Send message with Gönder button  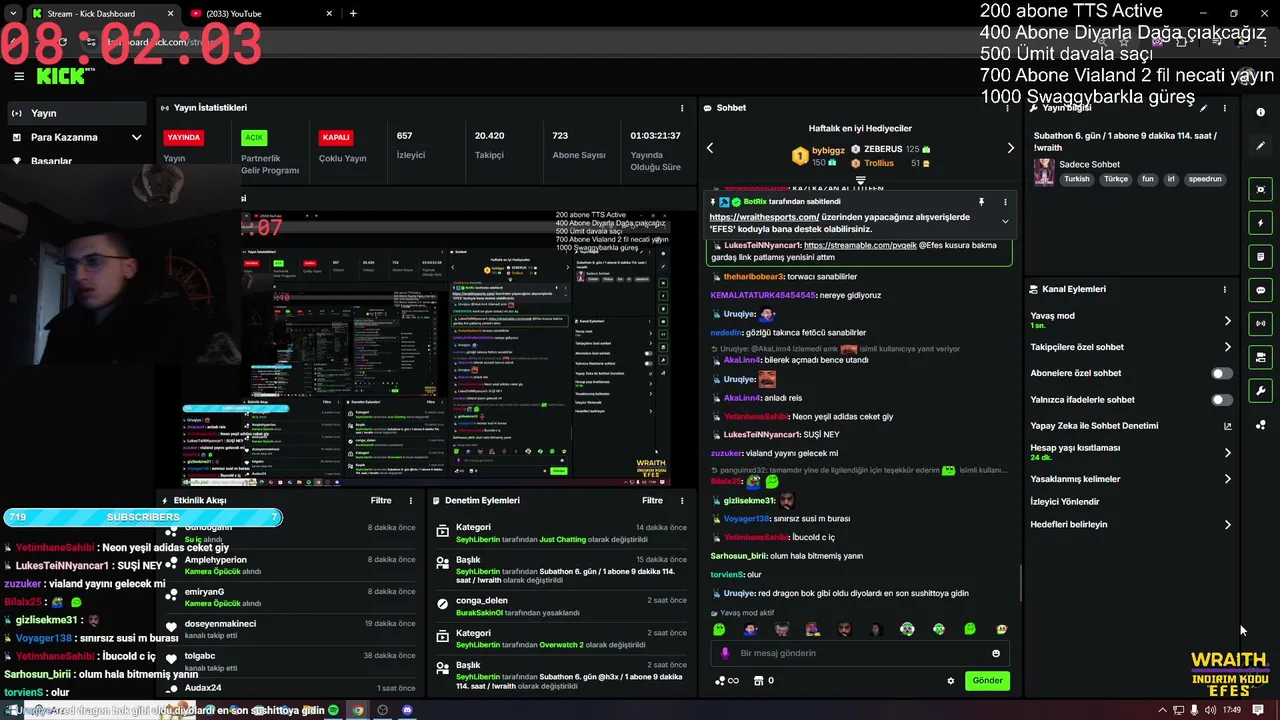click(x=987, y=681)
